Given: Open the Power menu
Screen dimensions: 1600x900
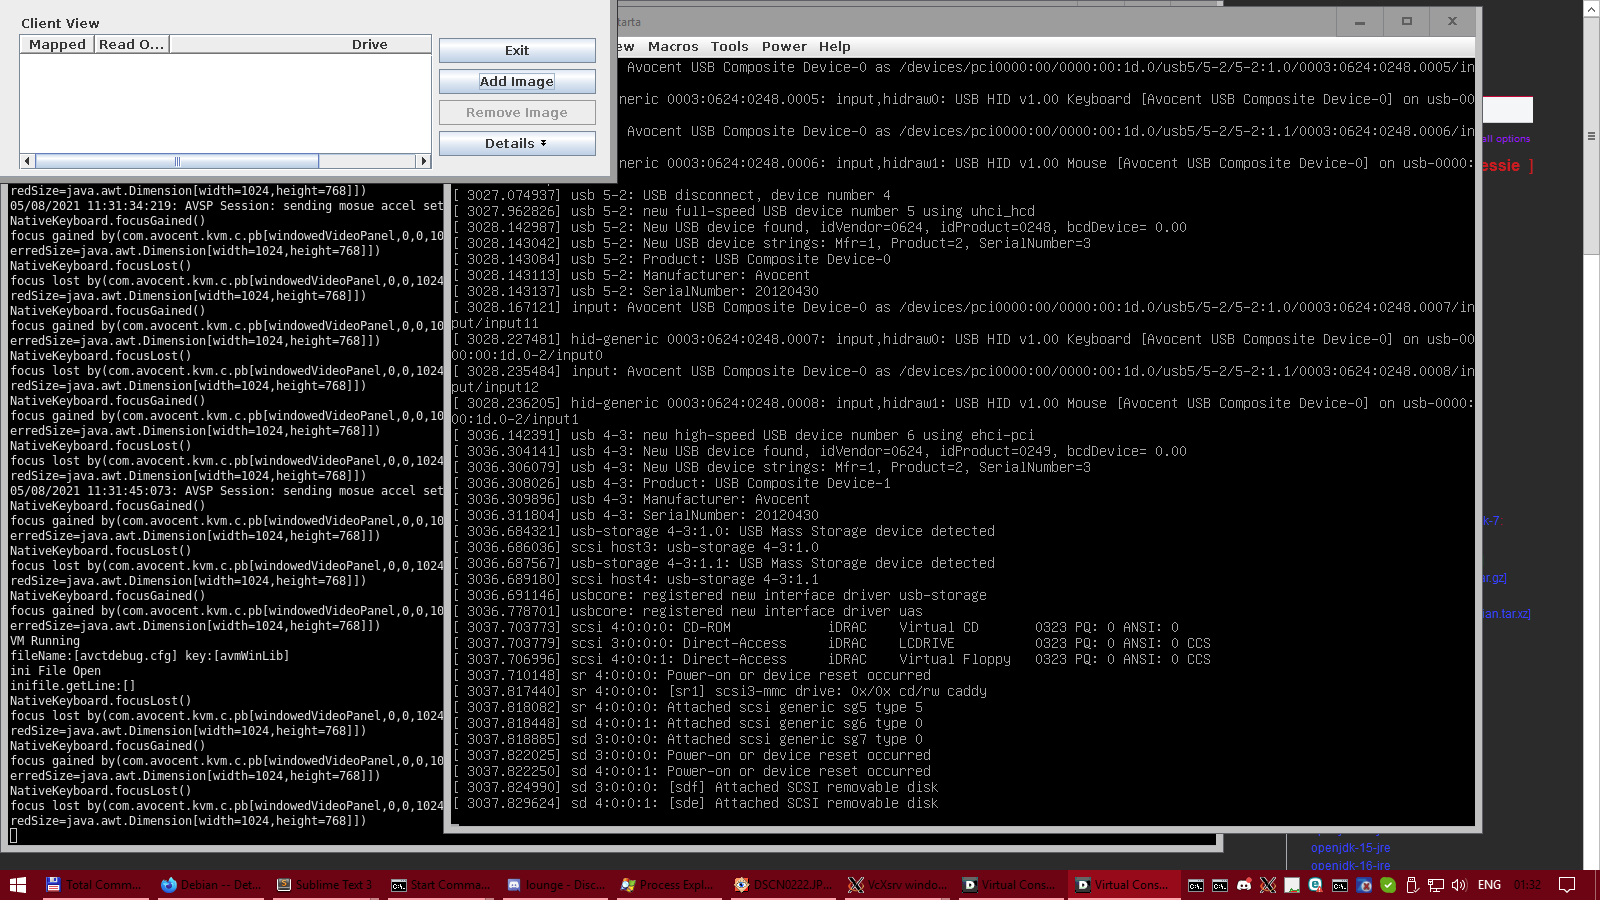Looking at the screenshot, I should (x=784, y=47).
